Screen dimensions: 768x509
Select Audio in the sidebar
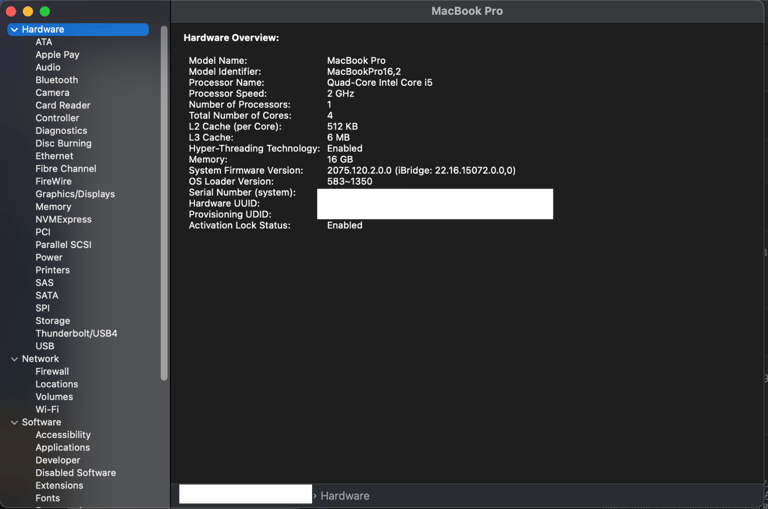point(48,68)
